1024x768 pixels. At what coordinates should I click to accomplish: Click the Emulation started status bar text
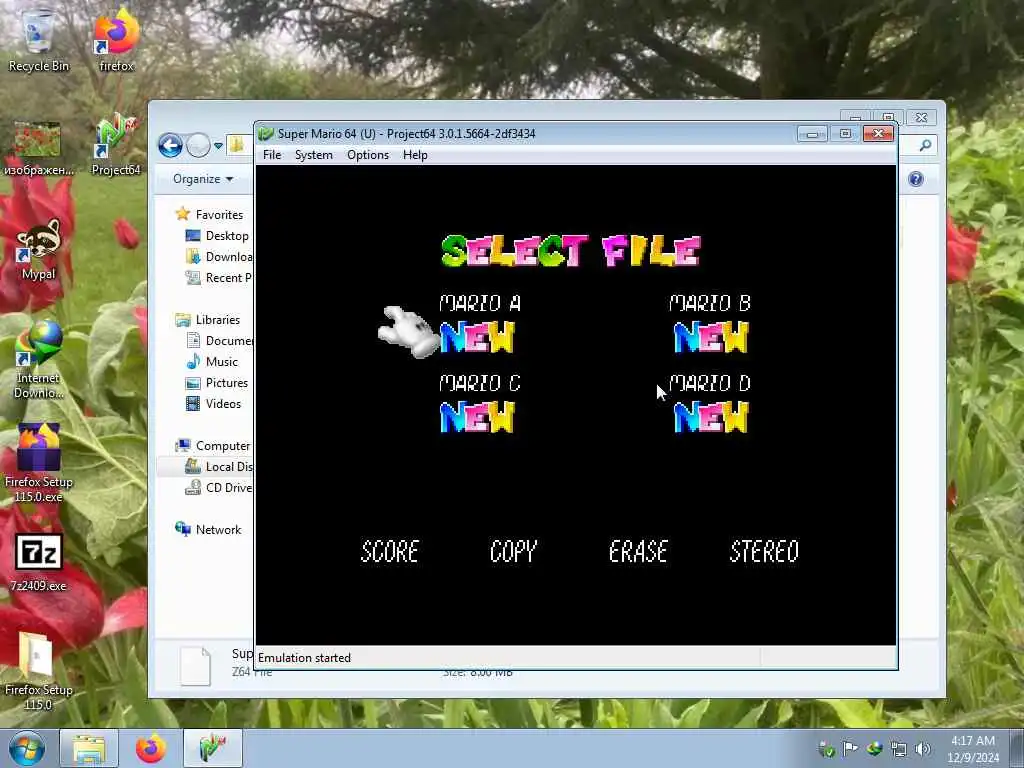pyautogui.click(x=304, y=658)
